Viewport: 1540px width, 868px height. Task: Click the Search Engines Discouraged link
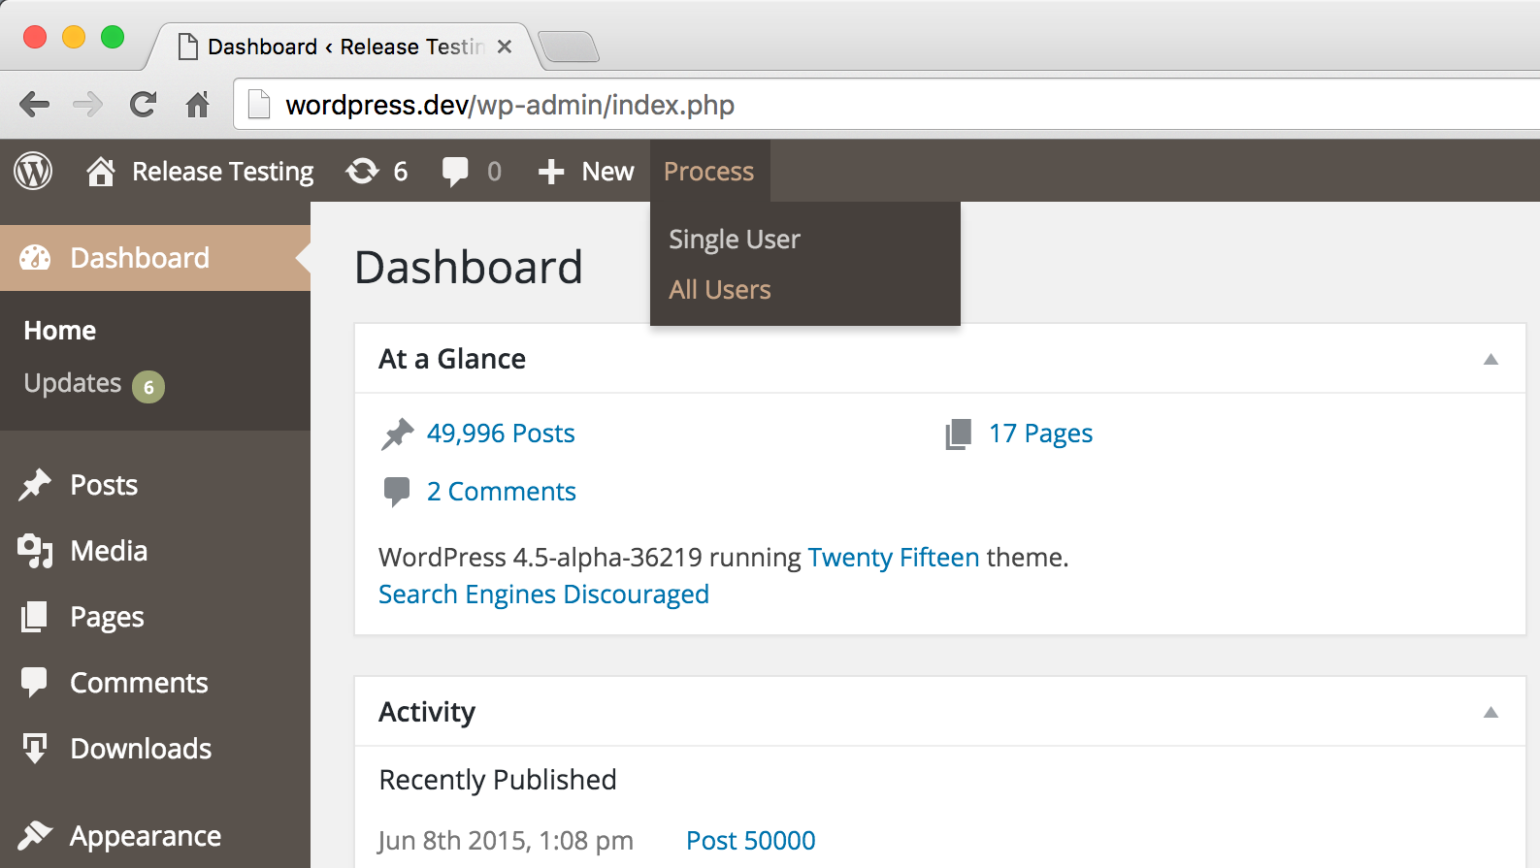544,594
